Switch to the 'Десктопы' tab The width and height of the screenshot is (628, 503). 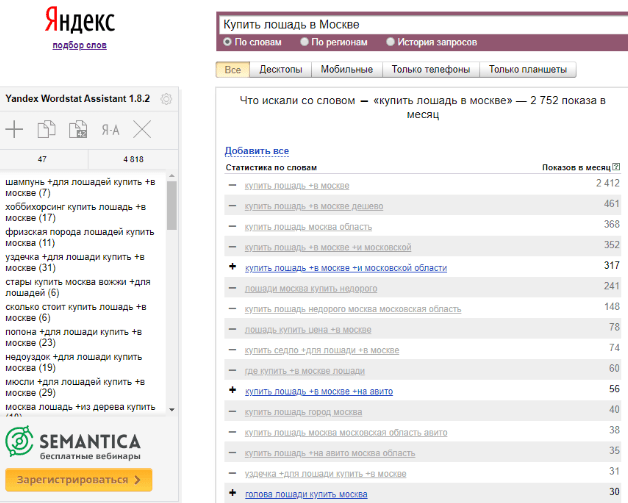(x=281, y=70)
